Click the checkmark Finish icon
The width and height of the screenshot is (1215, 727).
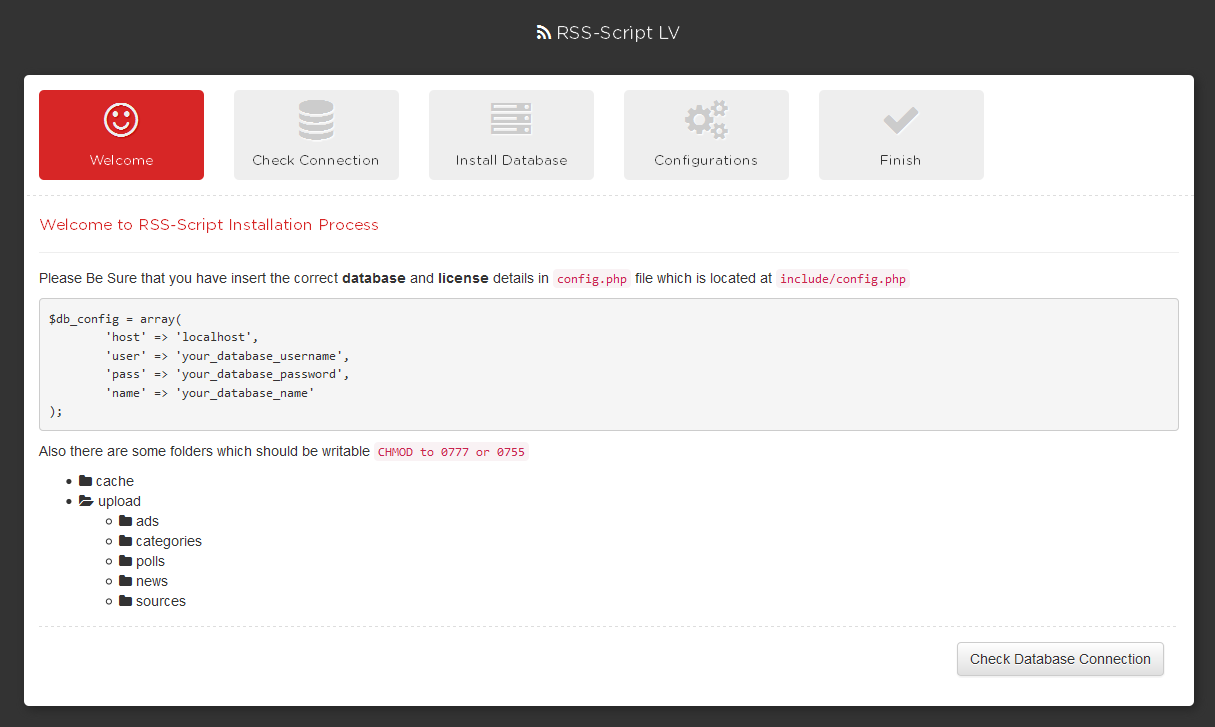[901, 121]
